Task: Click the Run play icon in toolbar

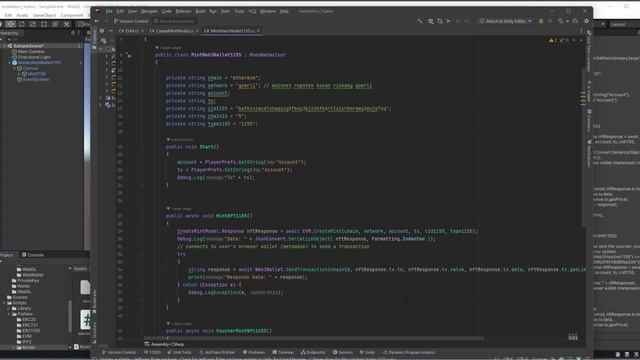Action: point(449,21)
